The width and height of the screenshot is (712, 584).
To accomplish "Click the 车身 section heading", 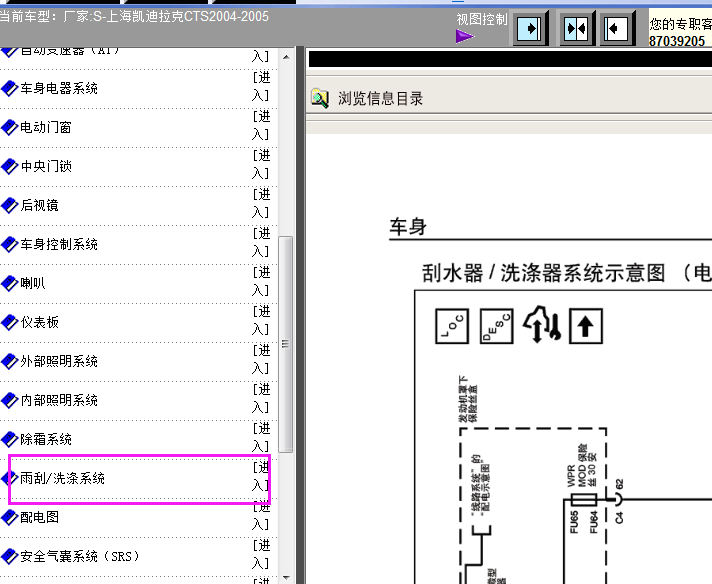I will coord(408,227).
